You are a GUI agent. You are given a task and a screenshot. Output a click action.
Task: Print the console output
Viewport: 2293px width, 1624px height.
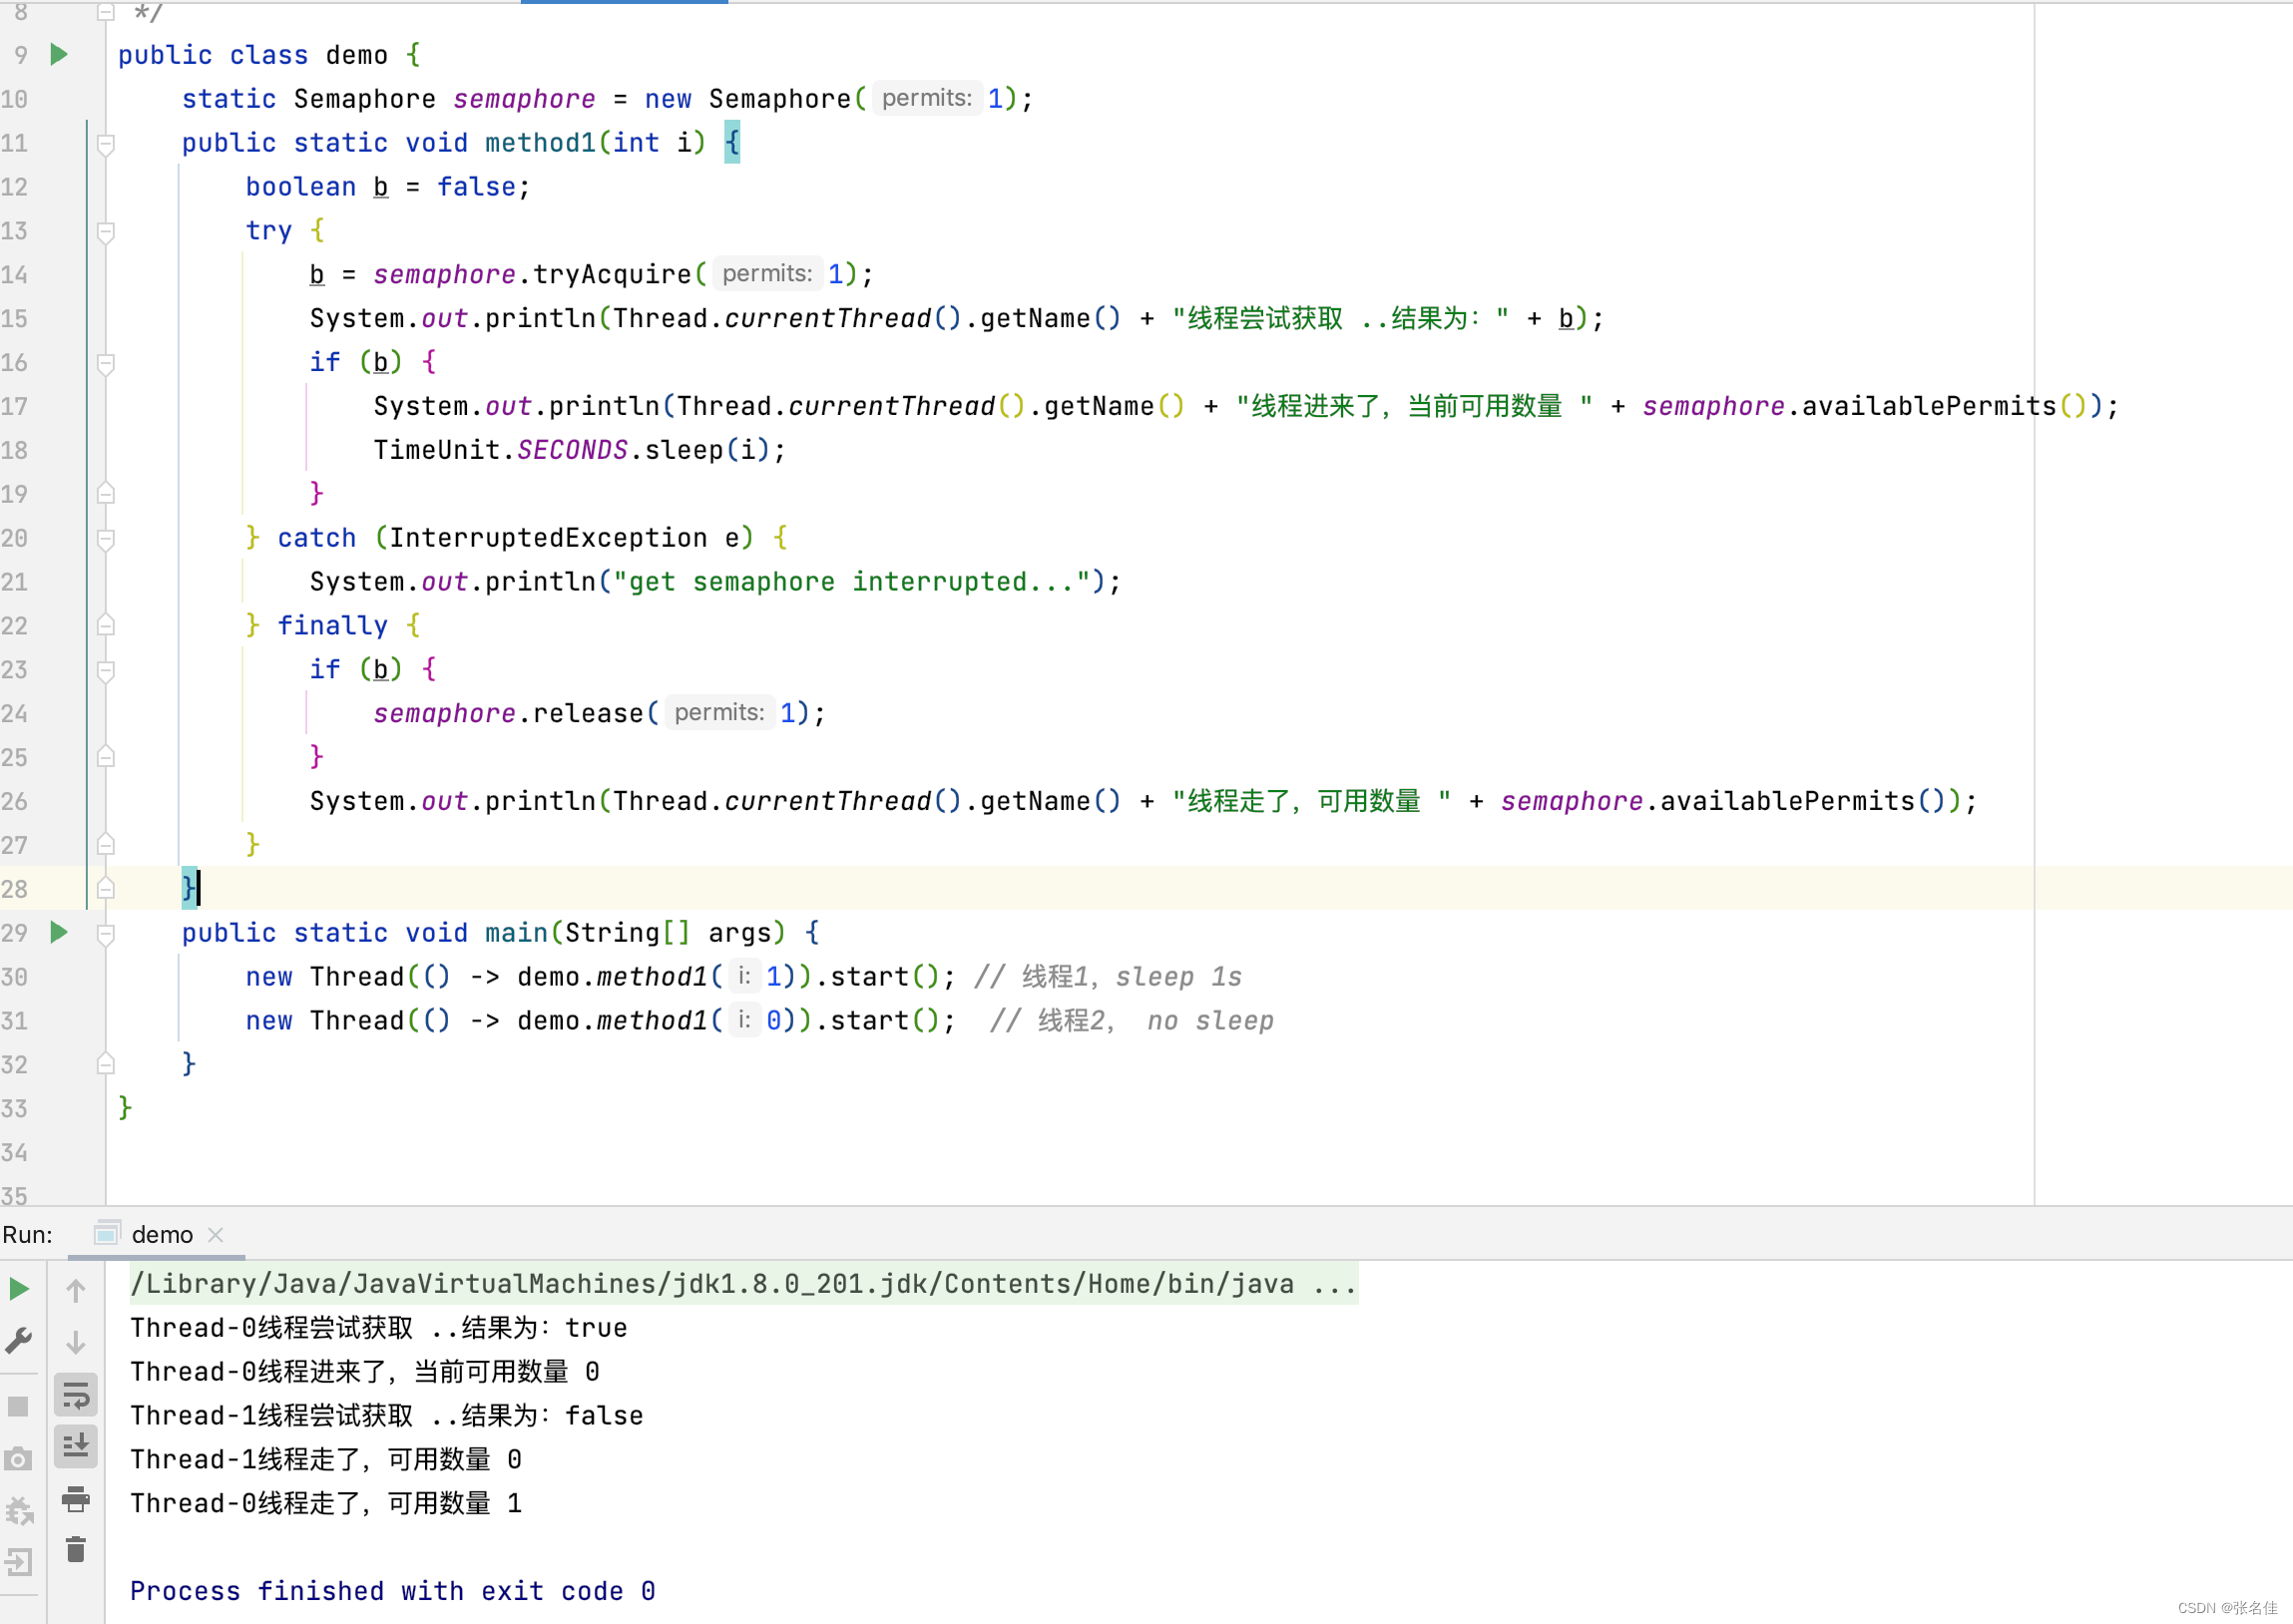[x=76, y=1498]
